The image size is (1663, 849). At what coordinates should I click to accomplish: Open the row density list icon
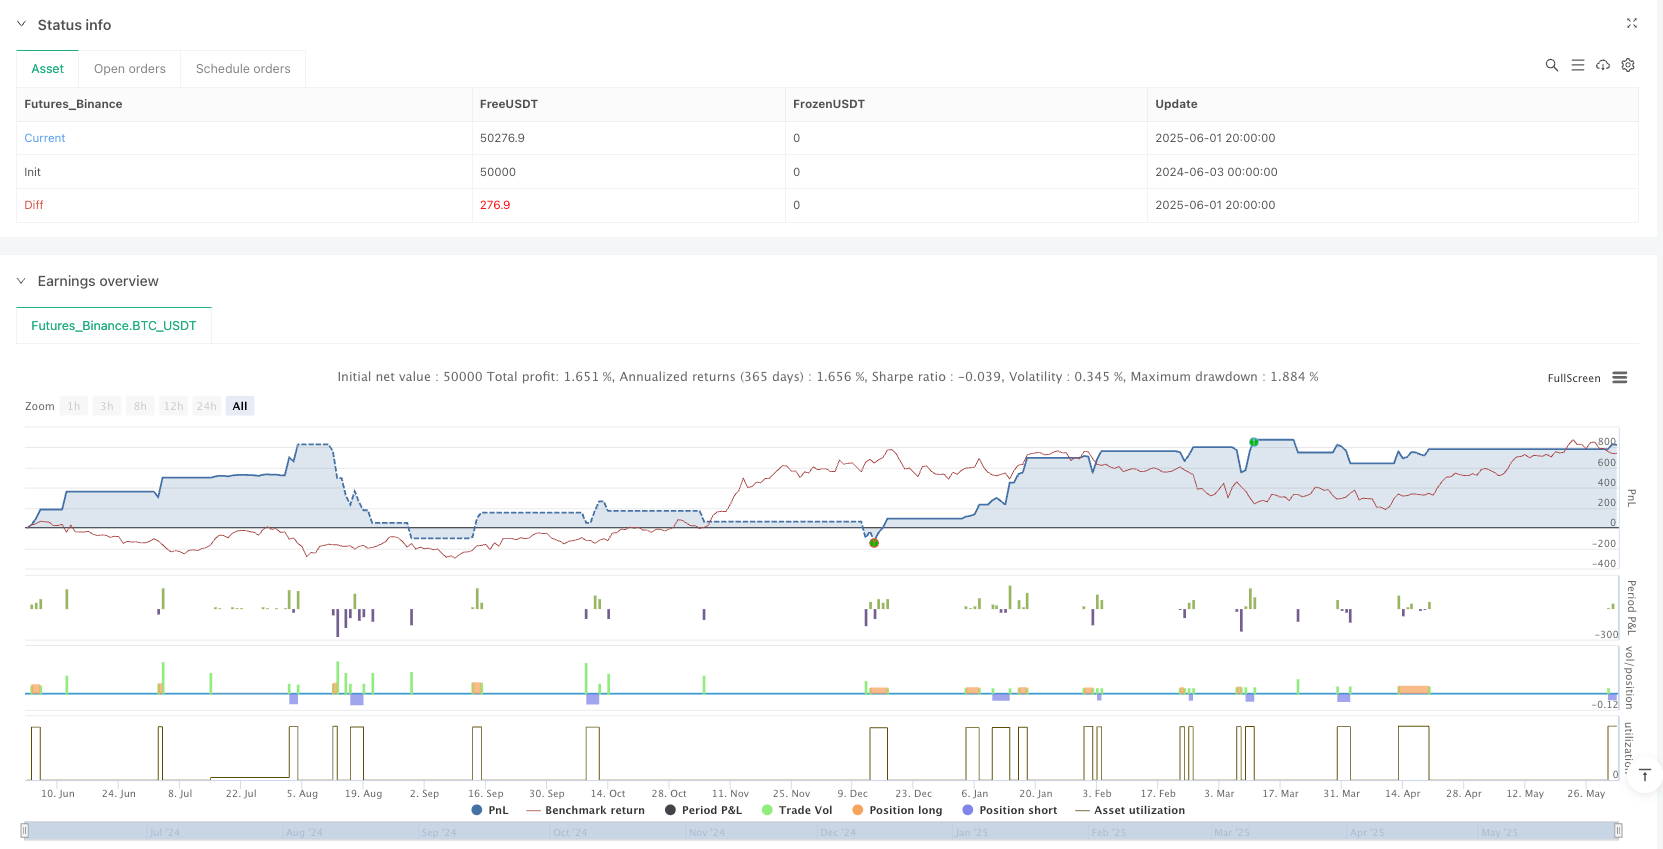[1578, 65]
